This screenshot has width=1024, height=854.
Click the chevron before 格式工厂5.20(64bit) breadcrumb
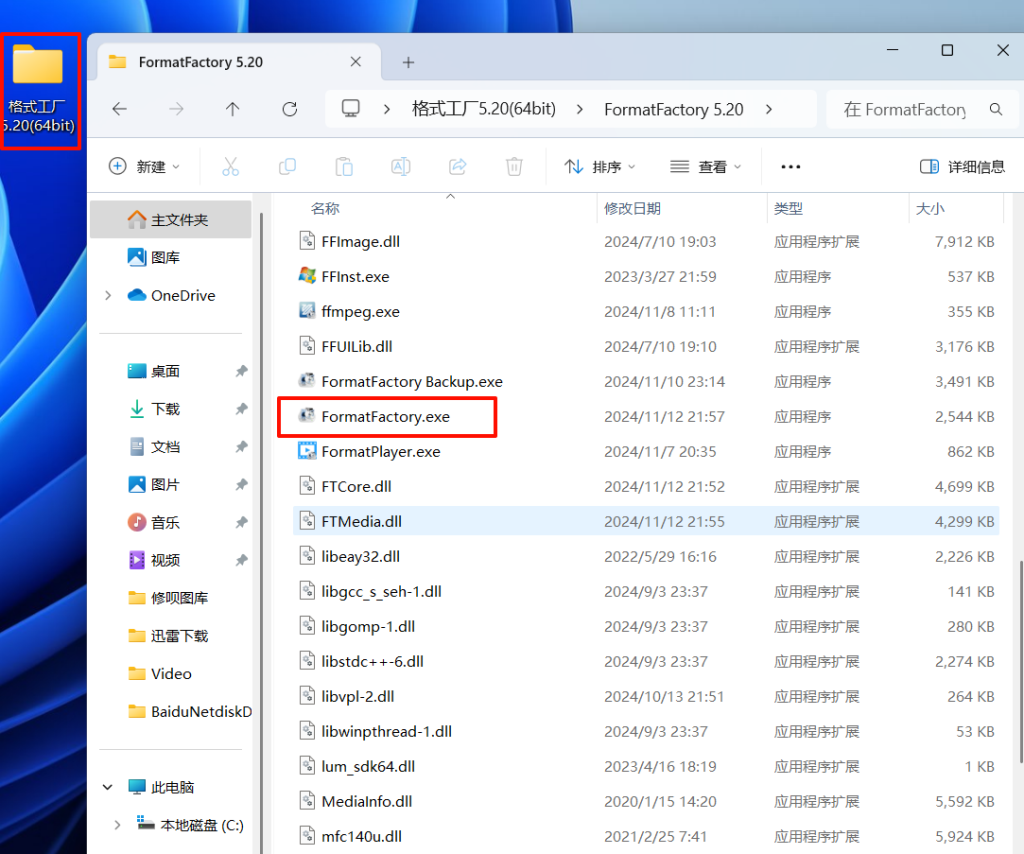[x=387, y=109]
